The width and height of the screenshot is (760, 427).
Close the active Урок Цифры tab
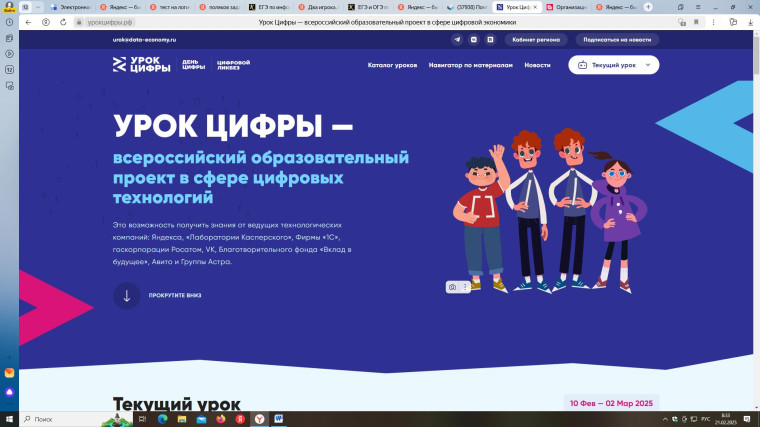535,7
